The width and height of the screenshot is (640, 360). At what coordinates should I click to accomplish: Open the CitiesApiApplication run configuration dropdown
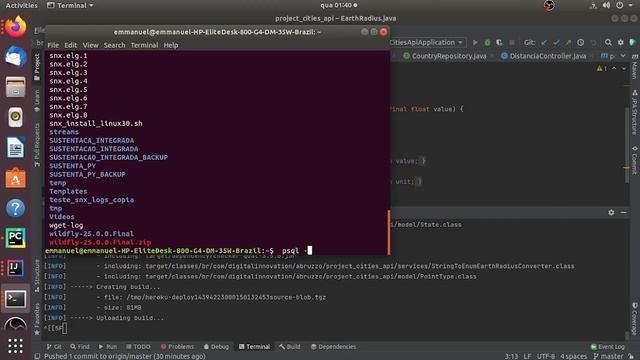(427, 42)
